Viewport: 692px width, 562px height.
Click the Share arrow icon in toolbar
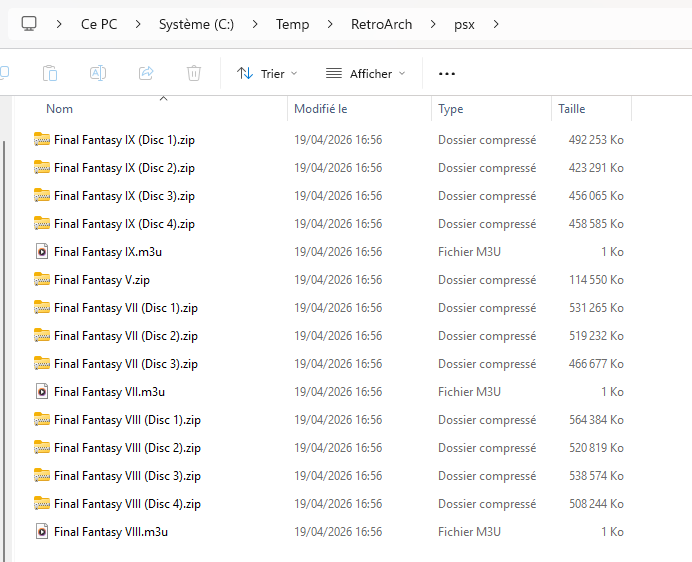coord(146,73)
